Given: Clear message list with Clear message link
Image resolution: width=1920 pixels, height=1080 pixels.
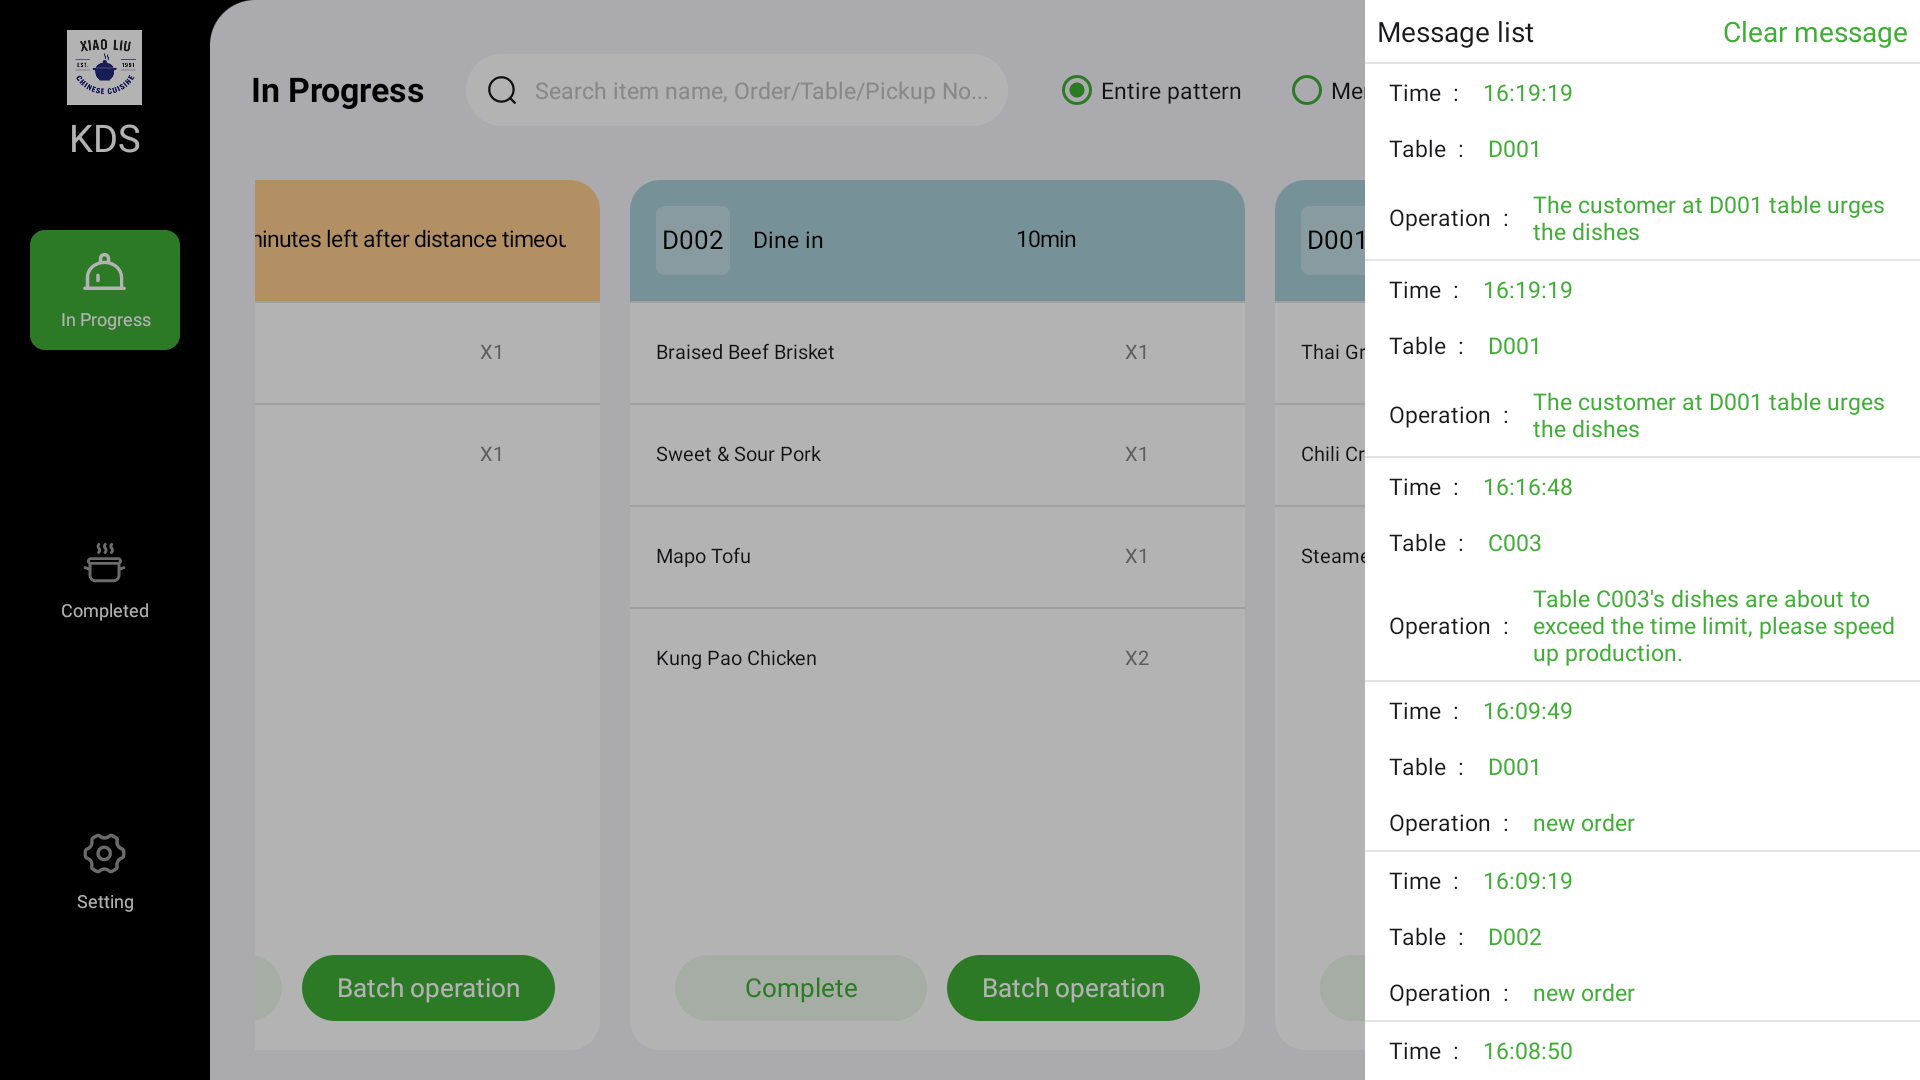Looking at the screenshot, I should (x=1814, y=32).
